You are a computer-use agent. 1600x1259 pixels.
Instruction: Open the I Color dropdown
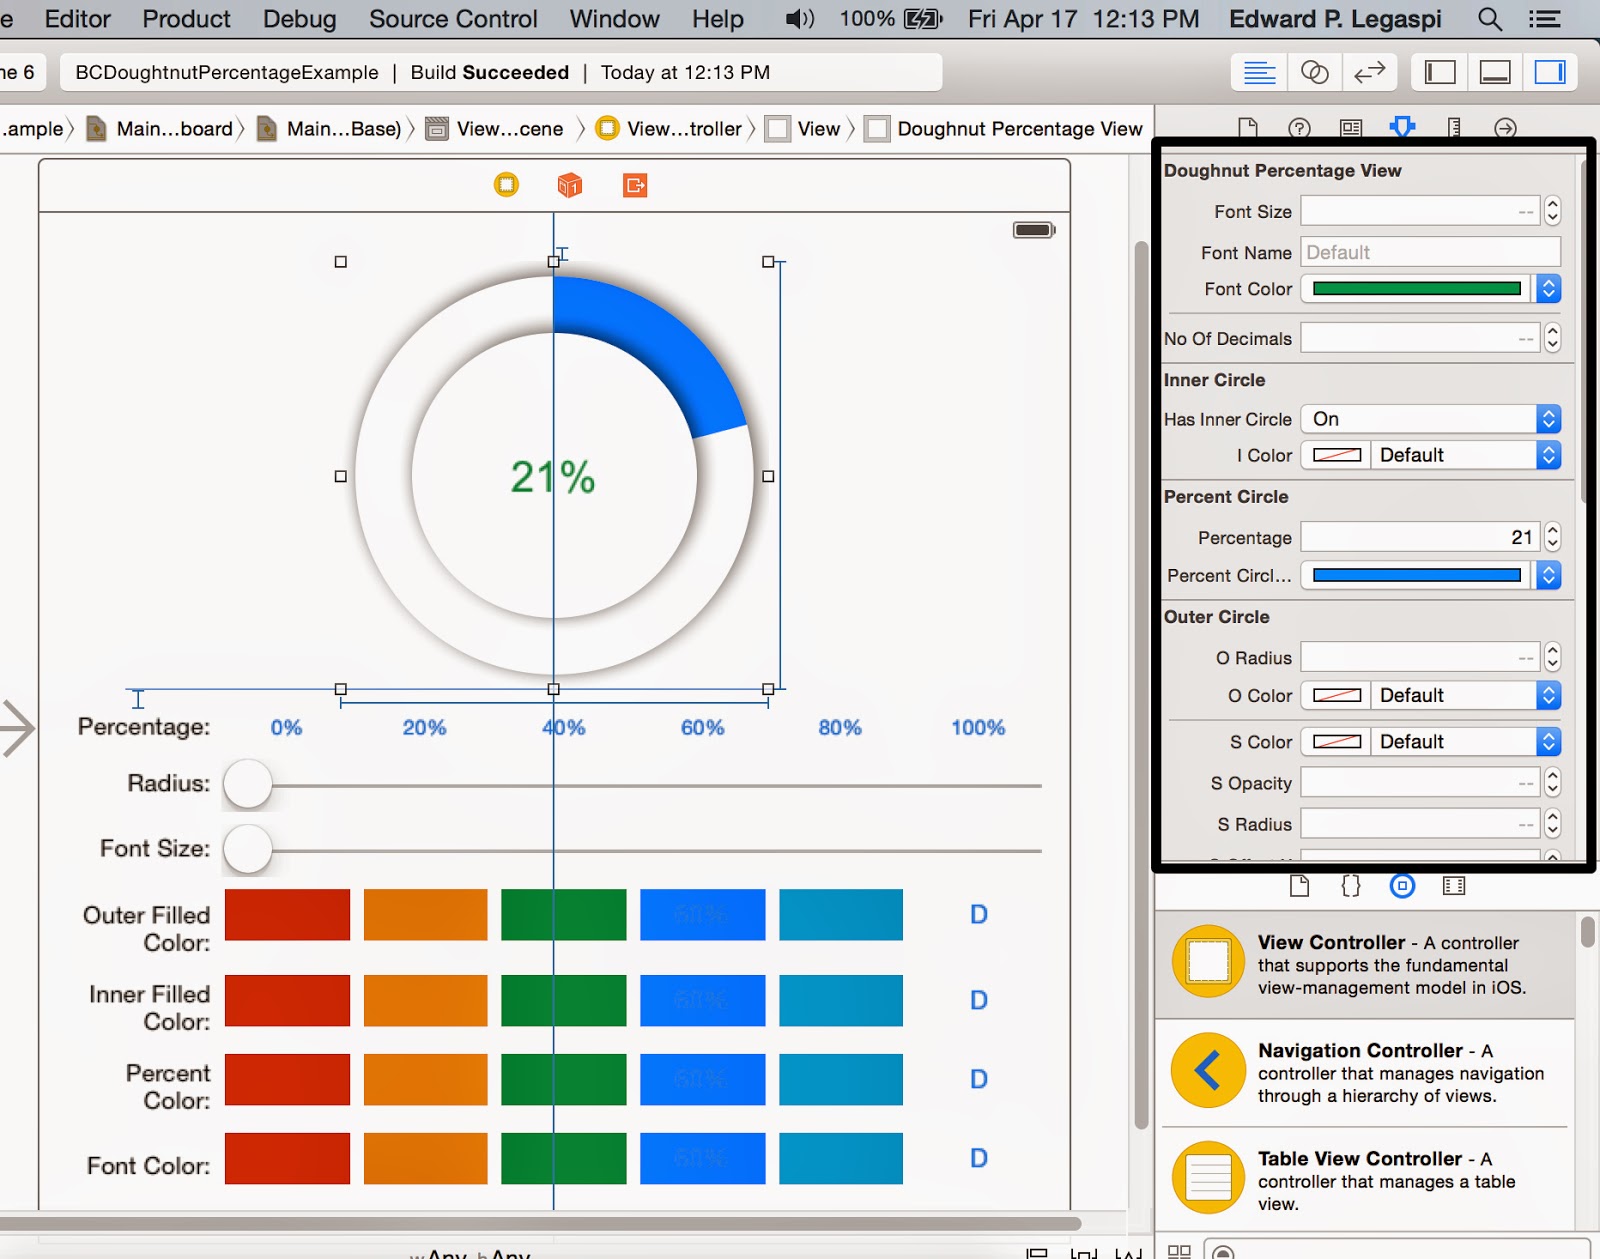click(1466, 455)
